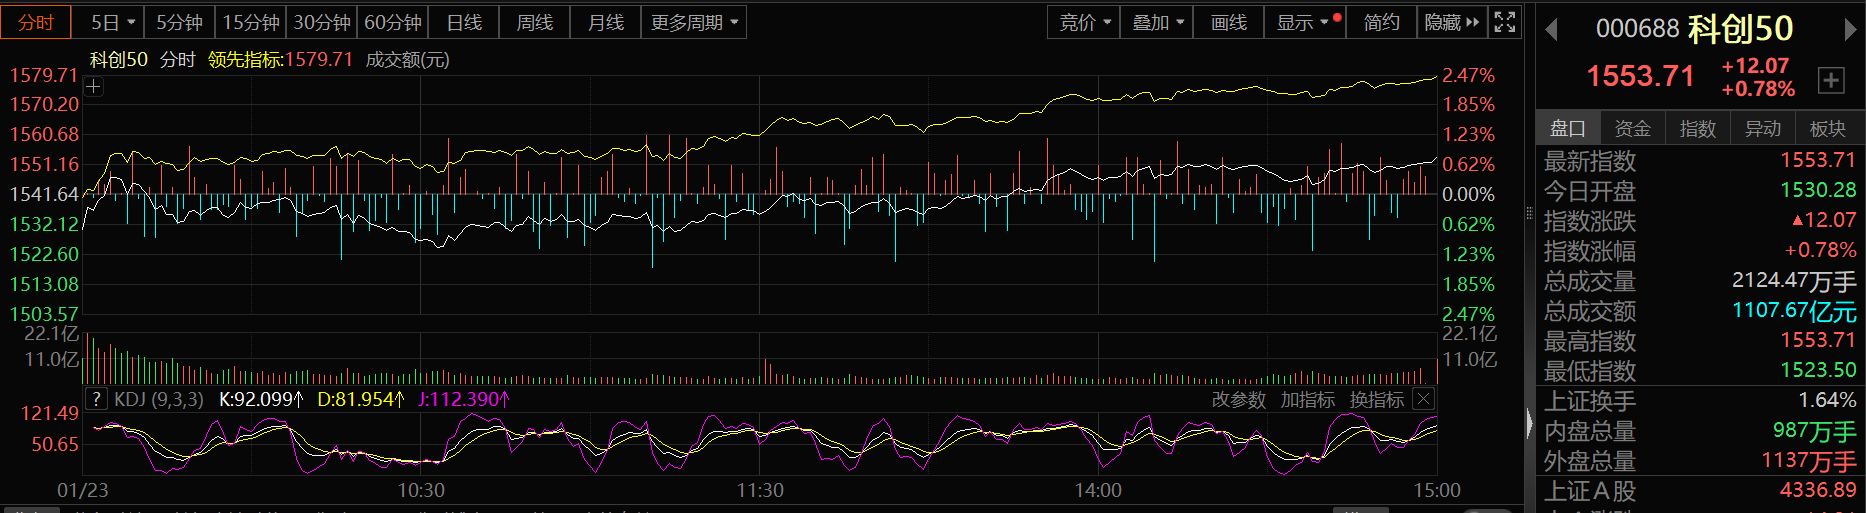Expand the 叠加 overlay dropdown
The height and width of the screenshot is (513, 1866).
1157,22
